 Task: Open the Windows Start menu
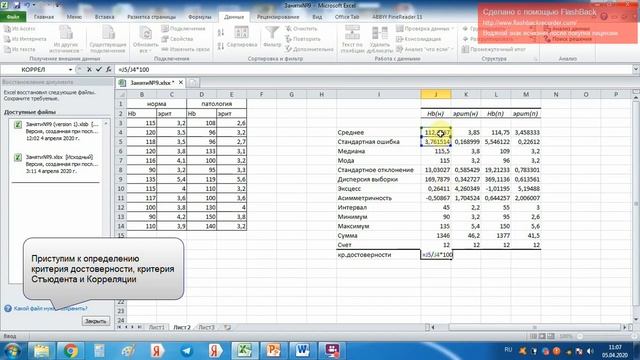click(12, 350)
